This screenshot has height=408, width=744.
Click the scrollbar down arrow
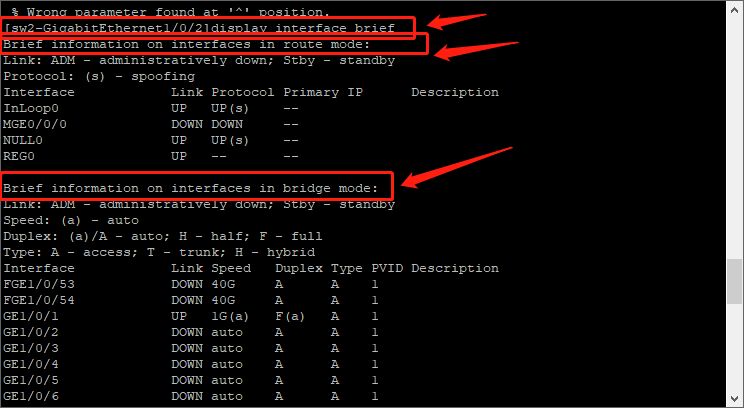point(735,399)
